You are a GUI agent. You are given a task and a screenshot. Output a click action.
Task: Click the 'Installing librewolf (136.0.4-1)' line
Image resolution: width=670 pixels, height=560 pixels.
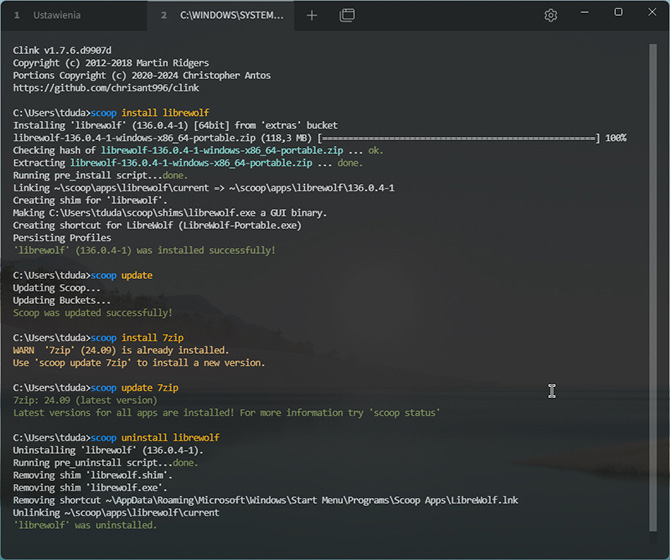tap(175, 125)
